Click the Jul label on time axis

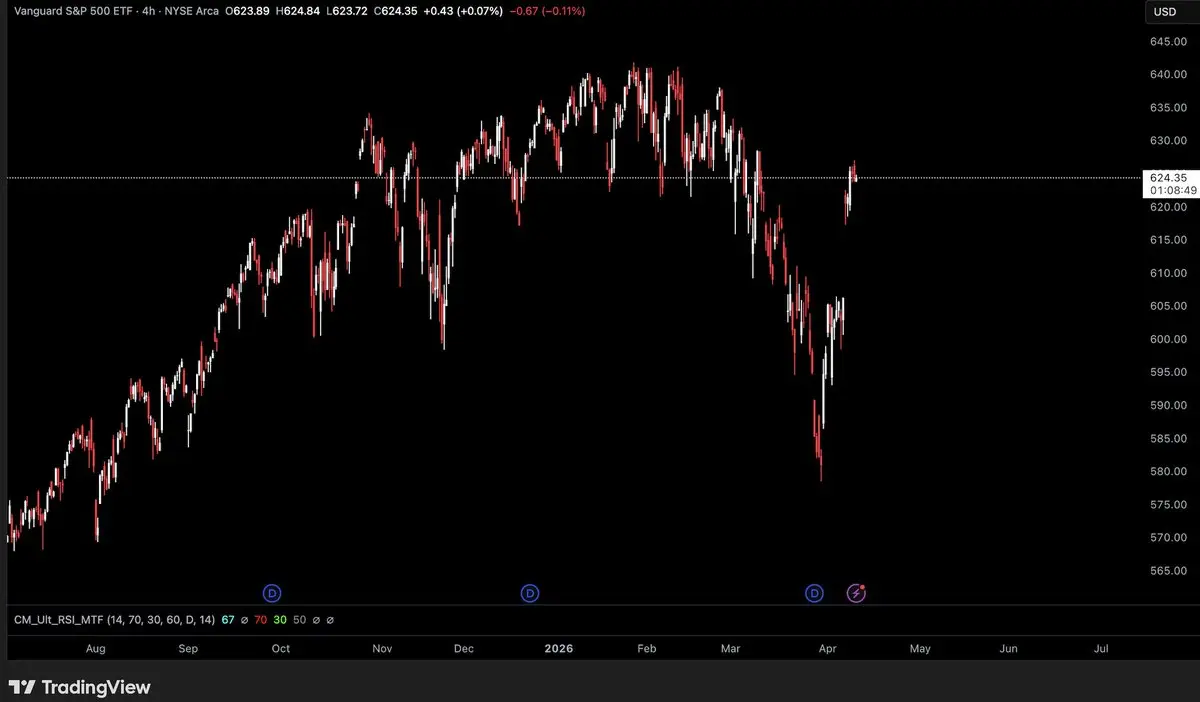[x=1101, y=648]
